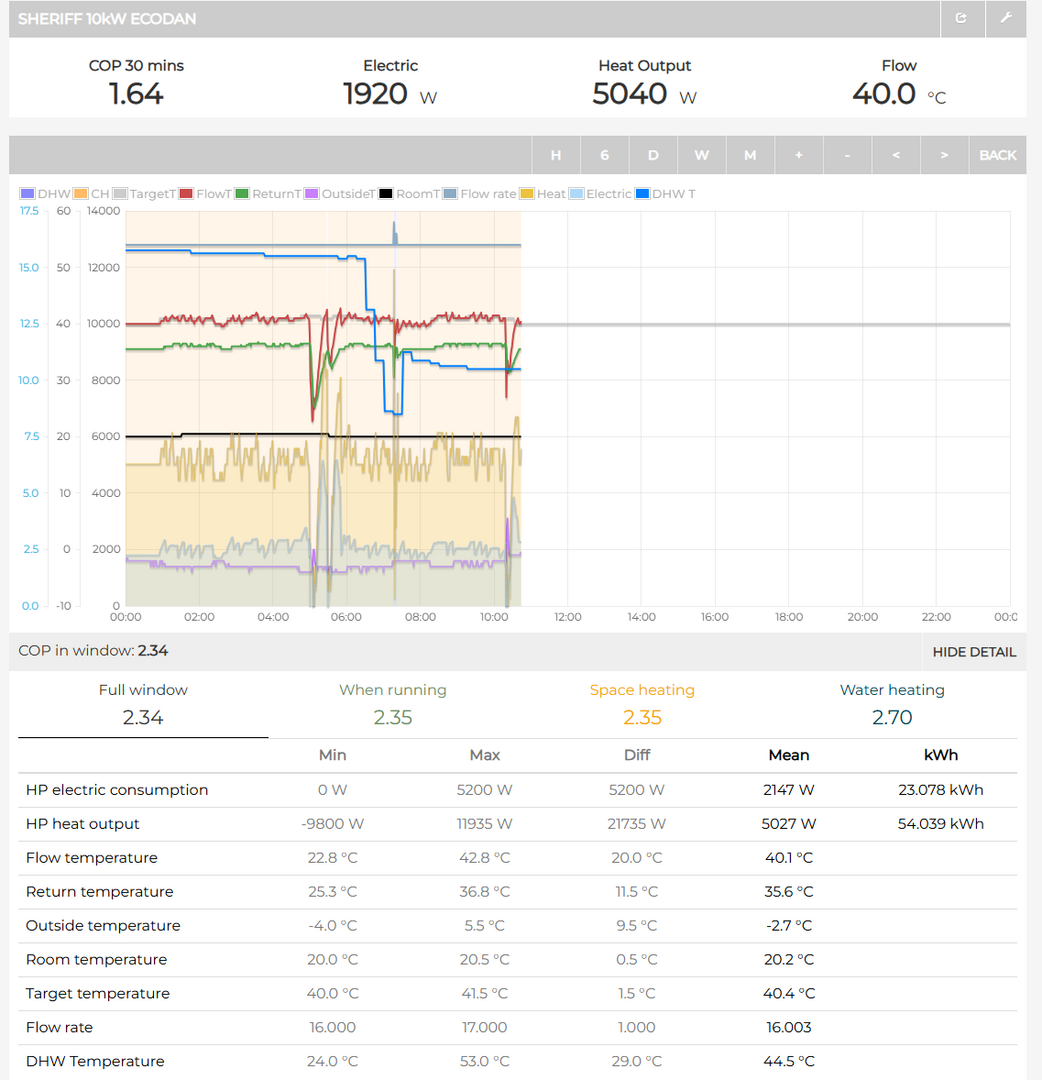Switch to the W (week) view

[702, 155]
